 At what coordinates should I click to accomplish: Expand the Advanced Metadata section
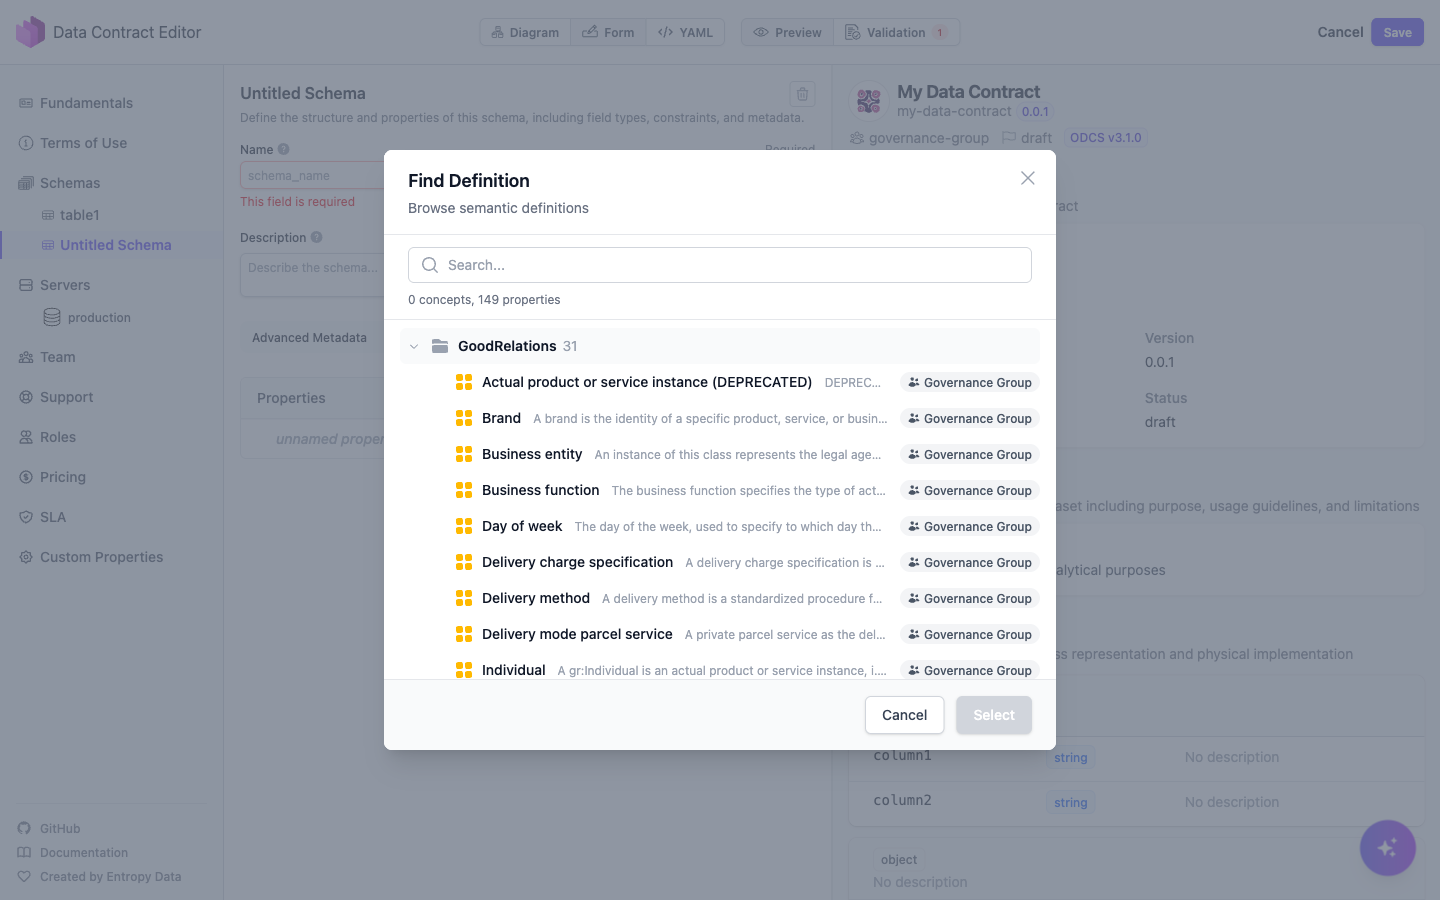point(309,337)
